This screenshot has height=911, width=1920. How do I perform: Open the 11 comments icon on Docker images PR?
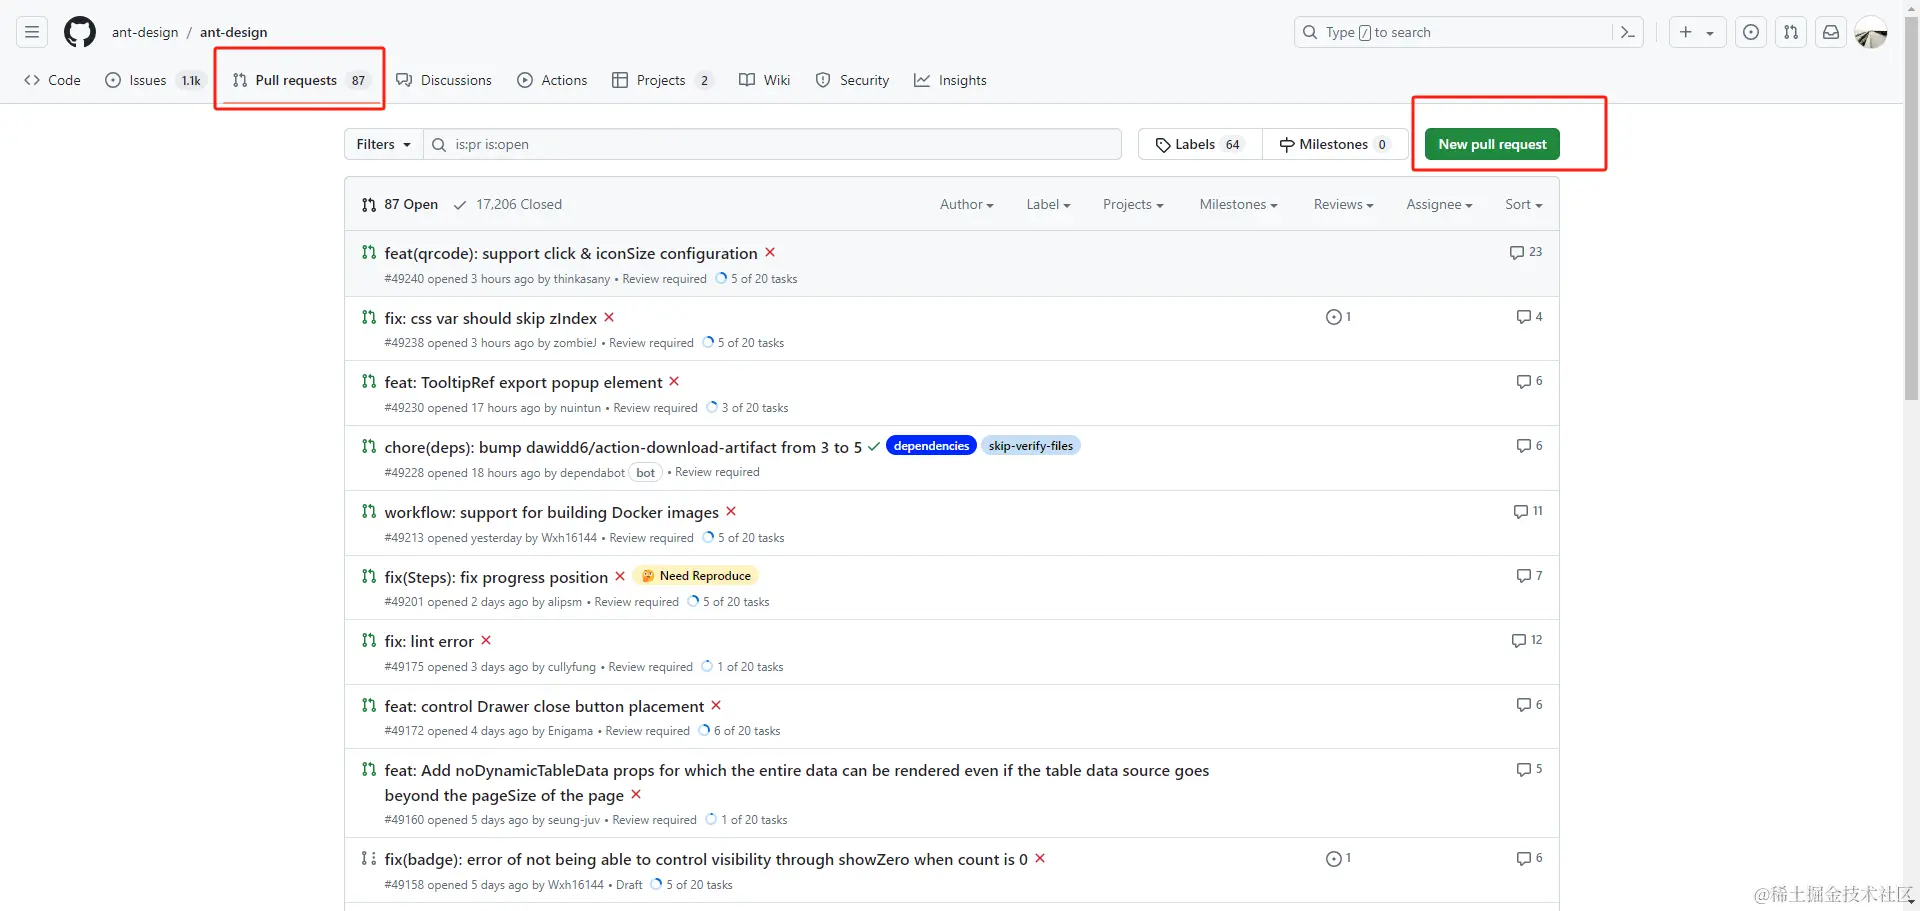coord(1528,511)
